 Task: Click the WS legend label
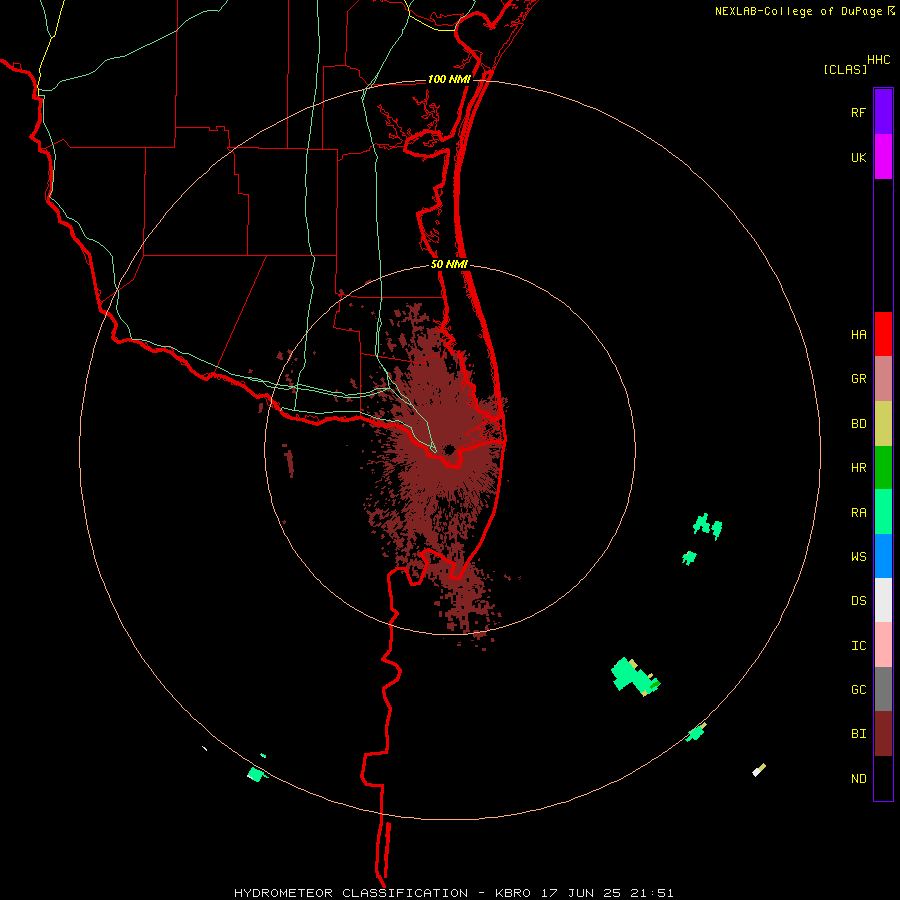pos(859,557)
